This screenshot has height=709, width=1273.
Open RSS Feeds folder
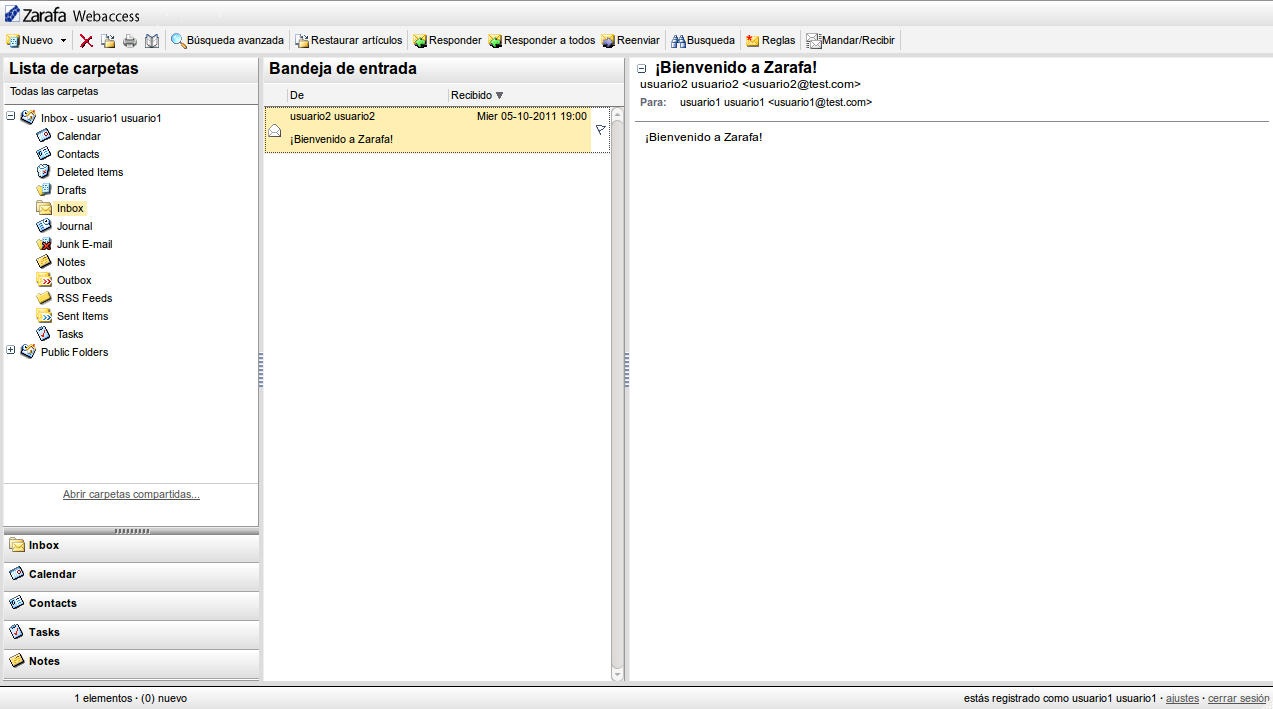pos(84,298)
